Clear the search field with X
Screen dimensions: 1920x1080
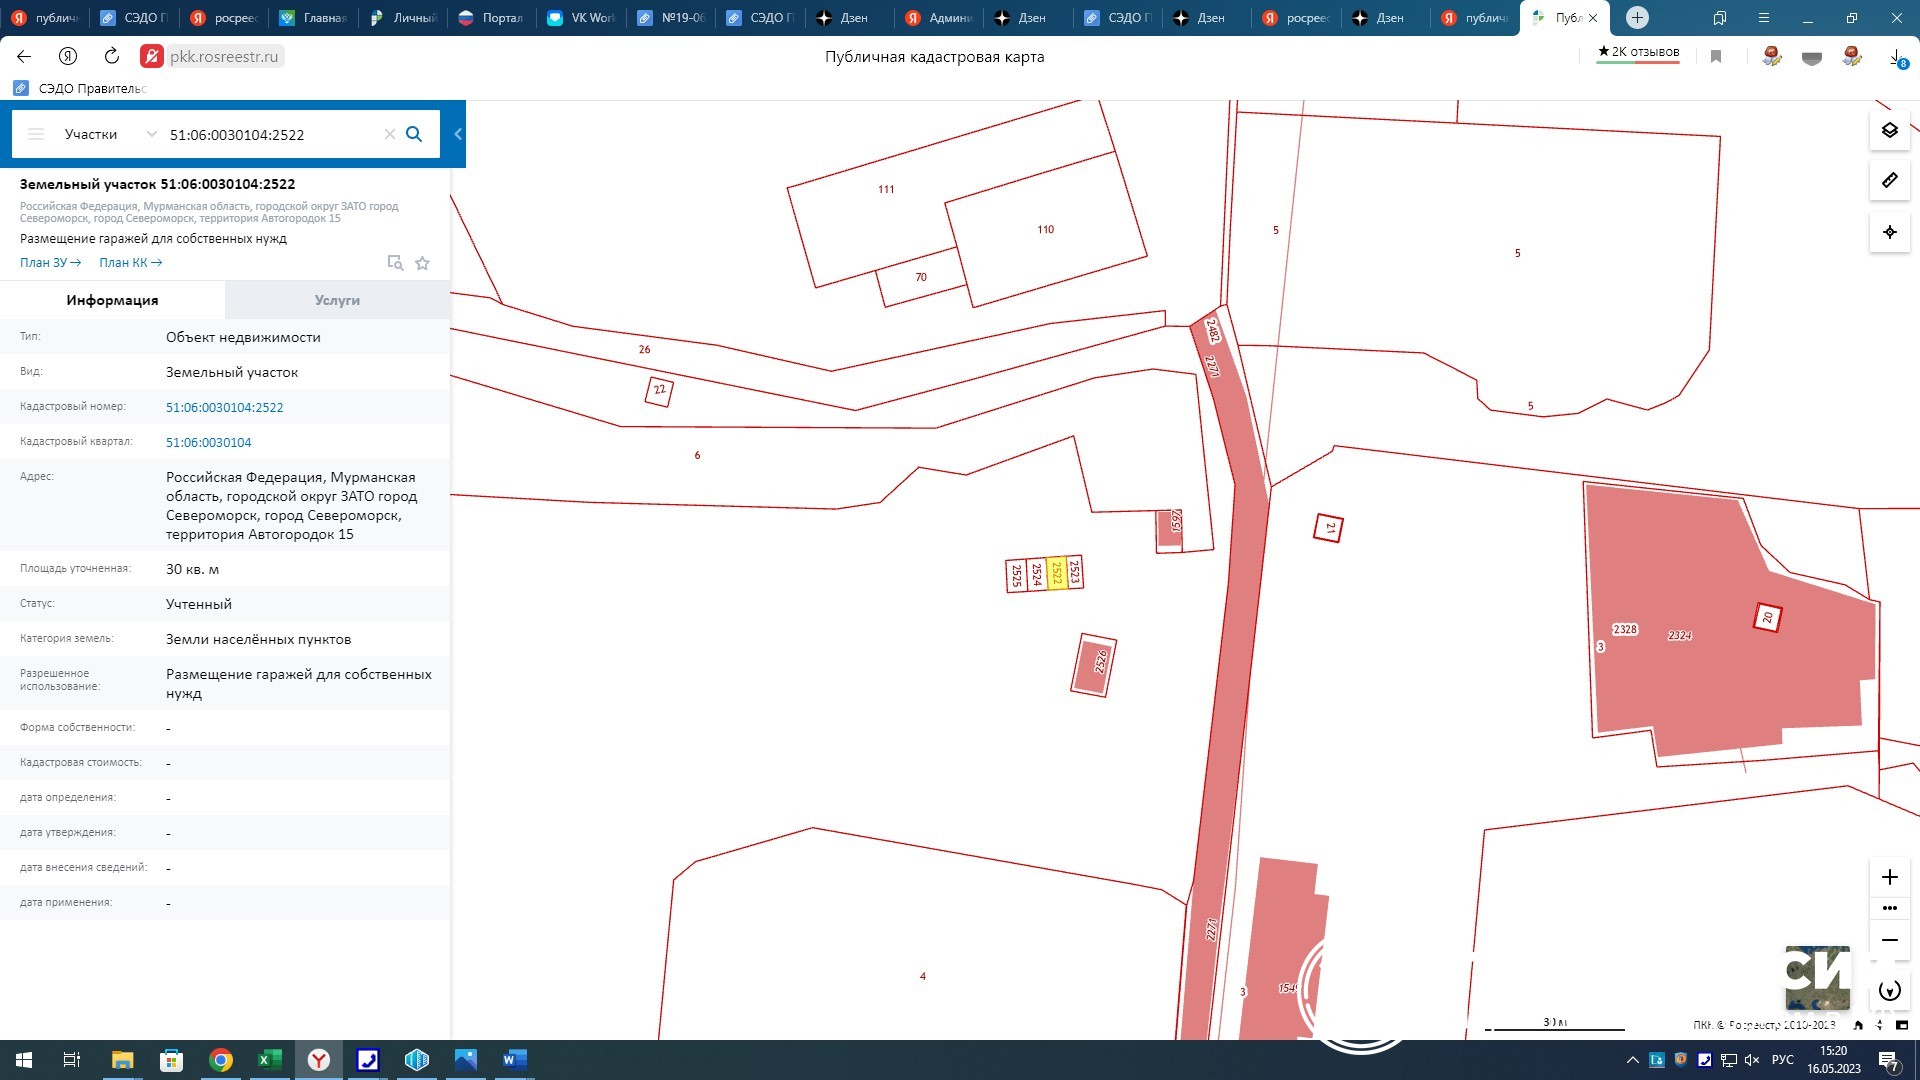[x=389, y=134]
